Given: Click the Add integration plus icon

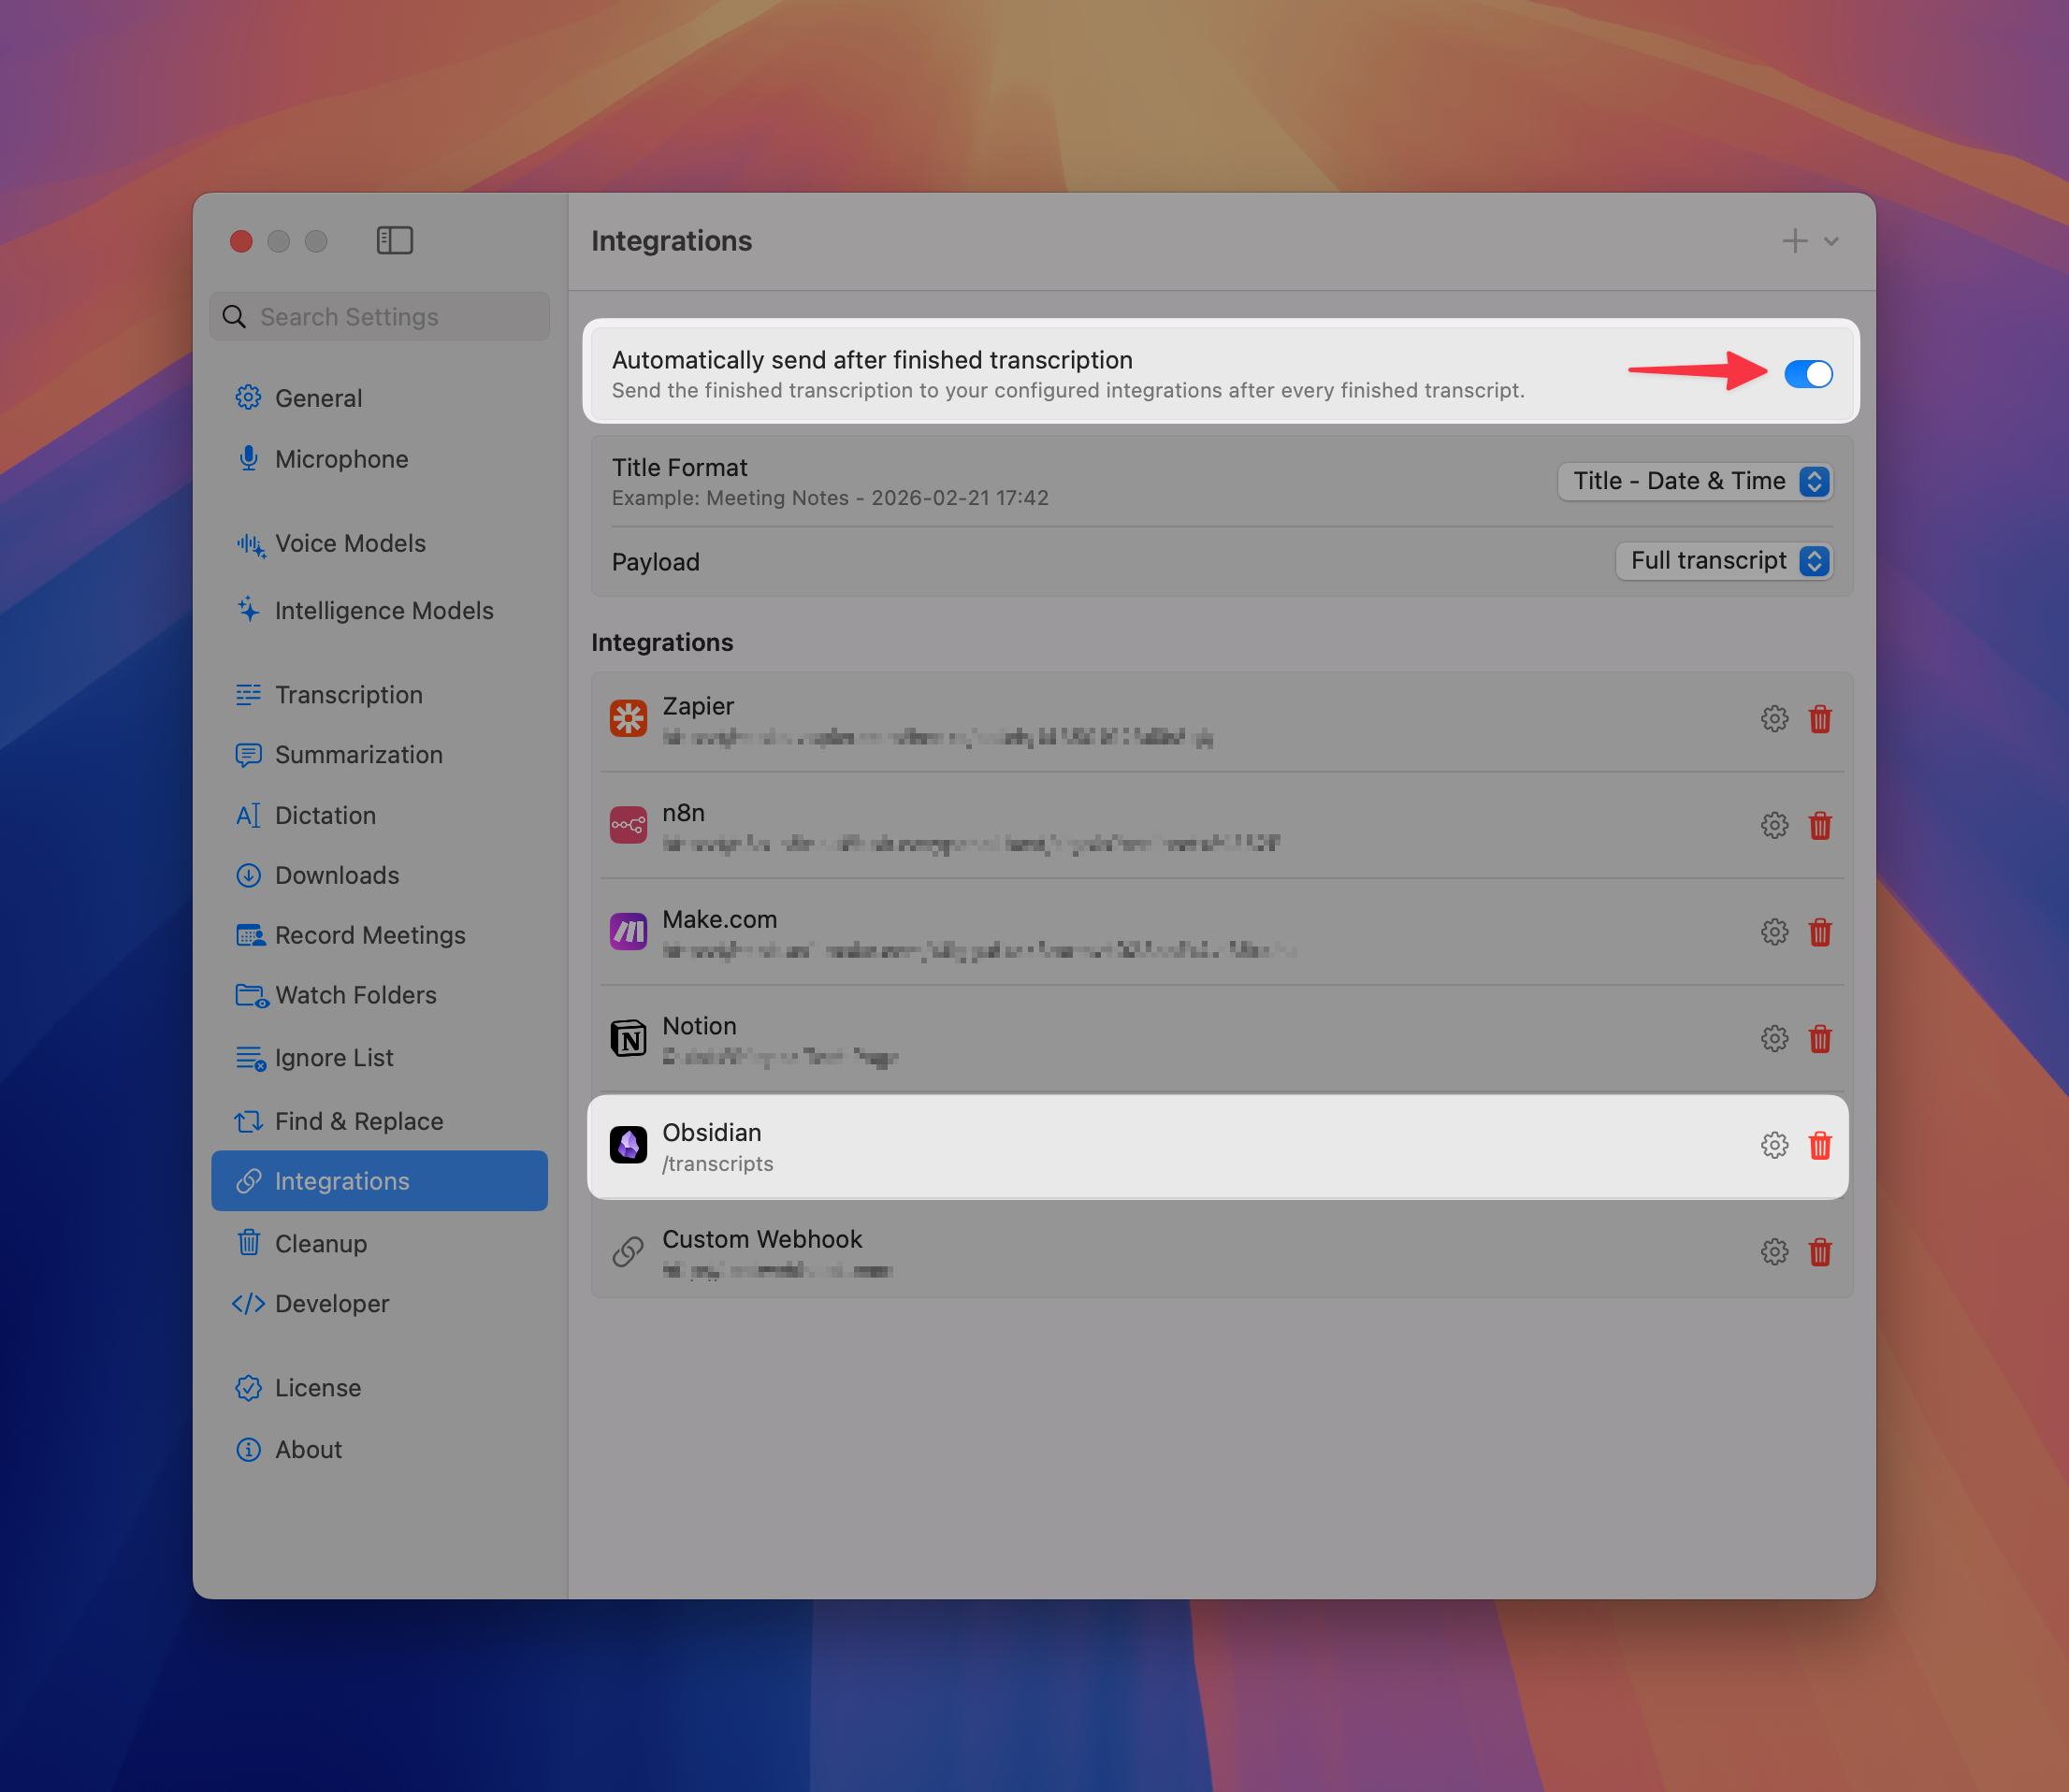Looking at the screenshot, I should pos(1794,241).
